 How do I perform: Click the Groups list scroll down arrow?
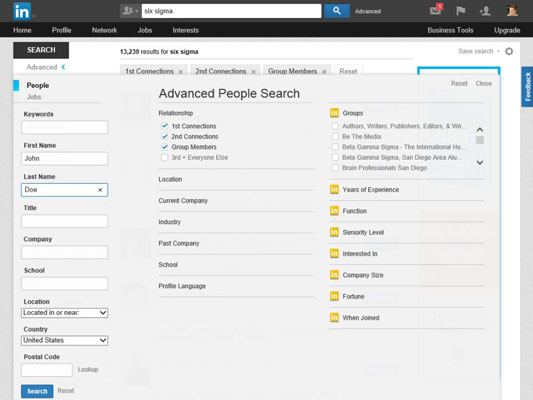point(480,162)
